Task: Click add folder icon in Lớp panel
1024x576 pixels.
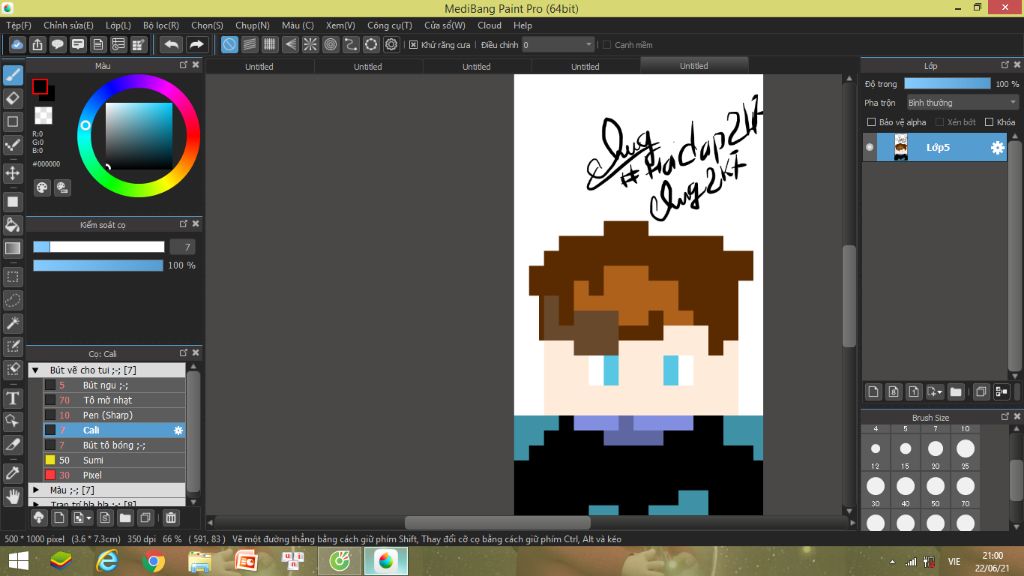Action: coord(956,392)
